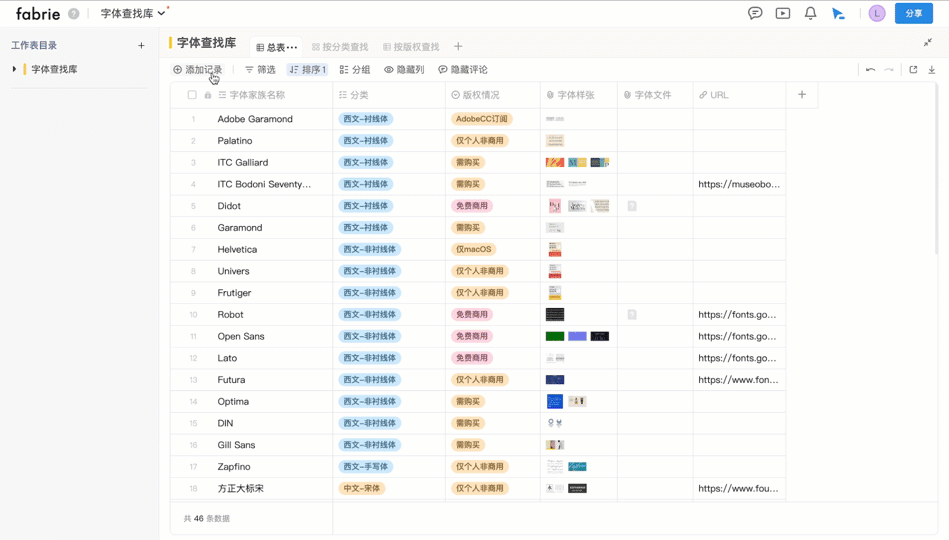The width and height of the screenshot is (949, 540).
Task: Open file attachment icon in Robot row
Action: 632,315
